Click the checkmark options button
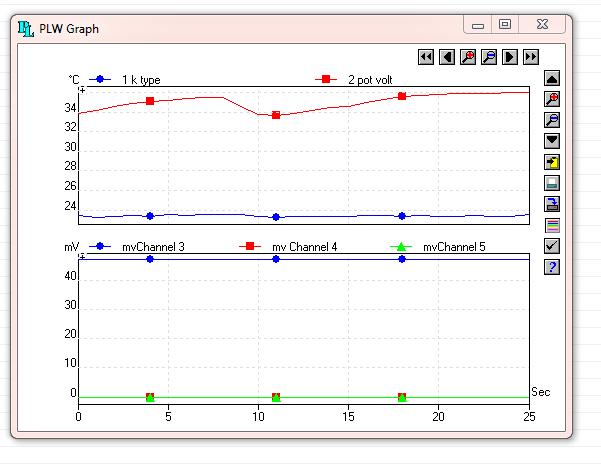This screenshot has width=601, height=465. pyautogui.click(x=552, y=246)
